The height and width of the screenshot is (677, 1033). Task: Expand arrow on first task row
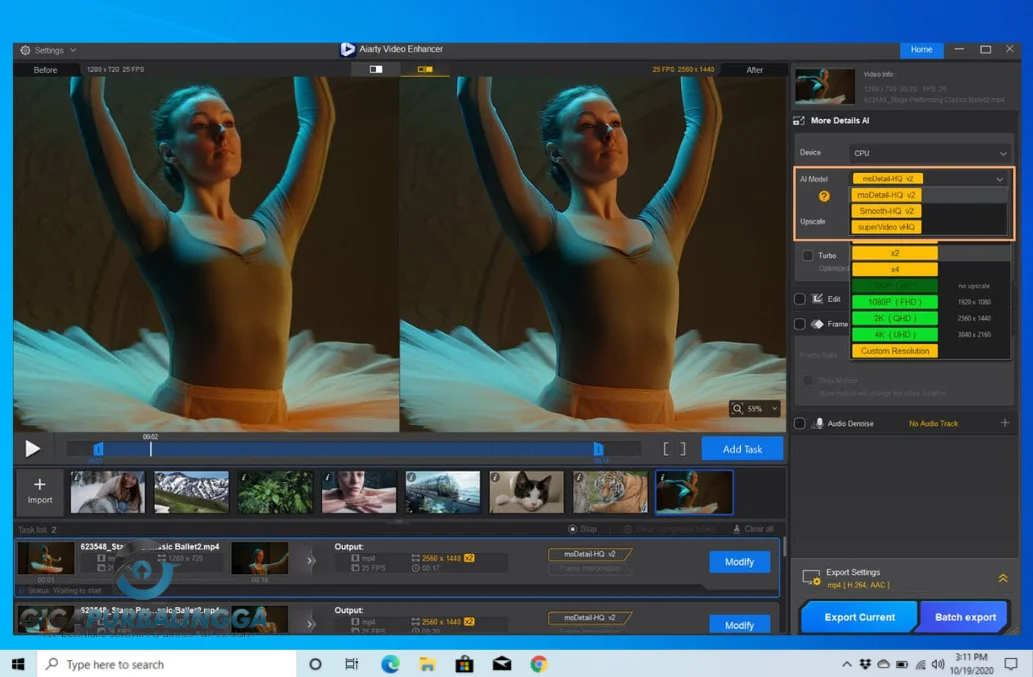(310, 561)
